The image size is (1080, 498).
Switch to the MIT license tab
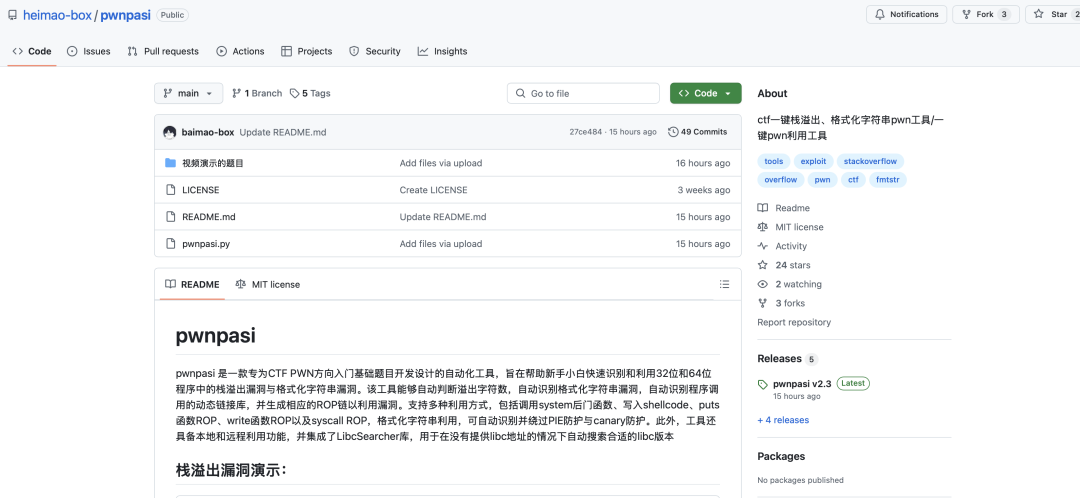tap(268, 284)
